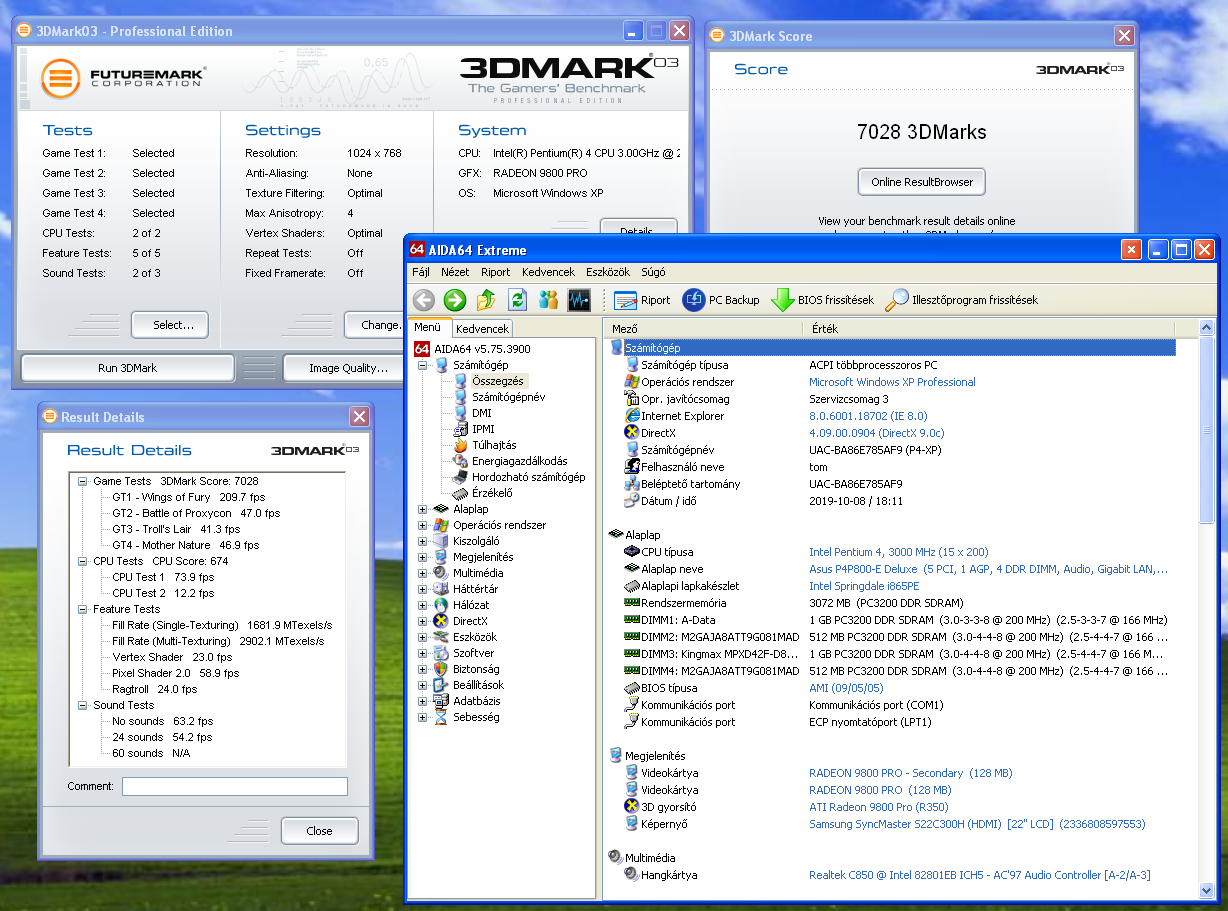Select Érzékelő tree item
The image size is (1228, 911).
(492, 493)
